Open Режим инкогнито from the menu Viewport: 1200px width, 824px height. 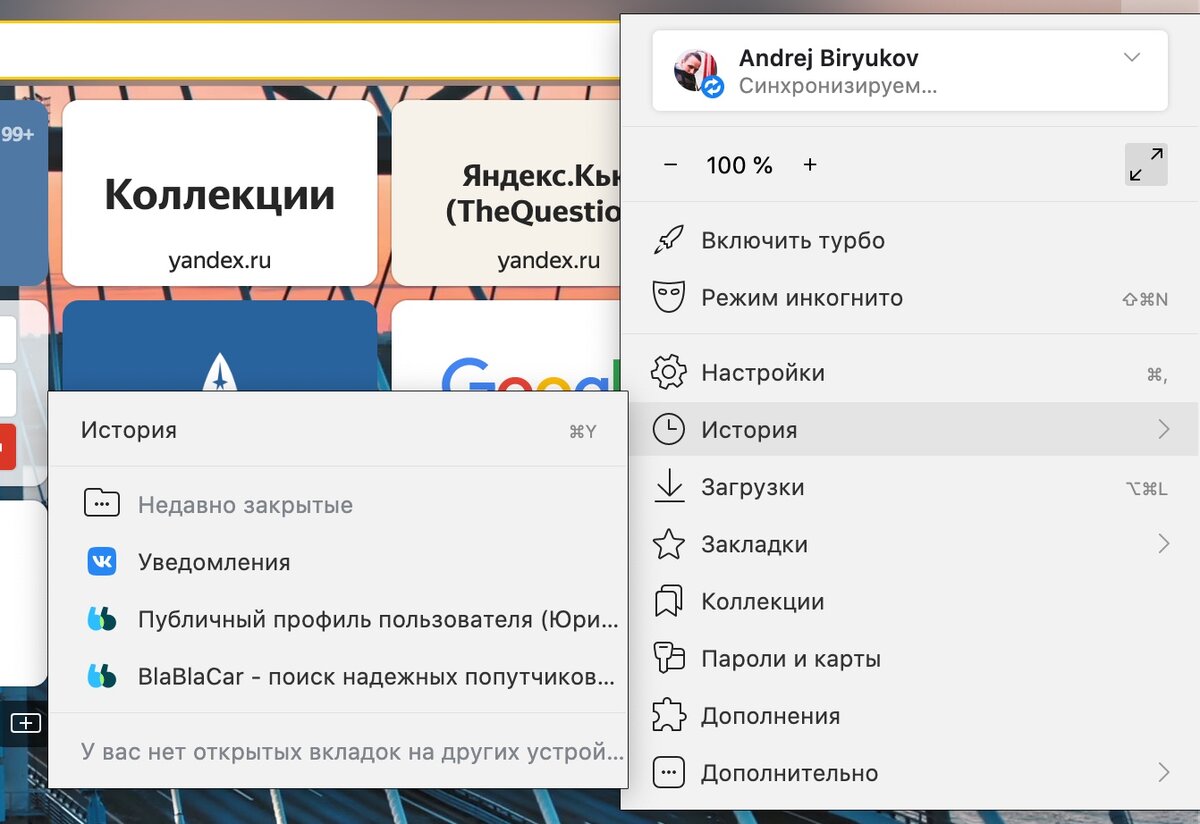pos(910,297)
